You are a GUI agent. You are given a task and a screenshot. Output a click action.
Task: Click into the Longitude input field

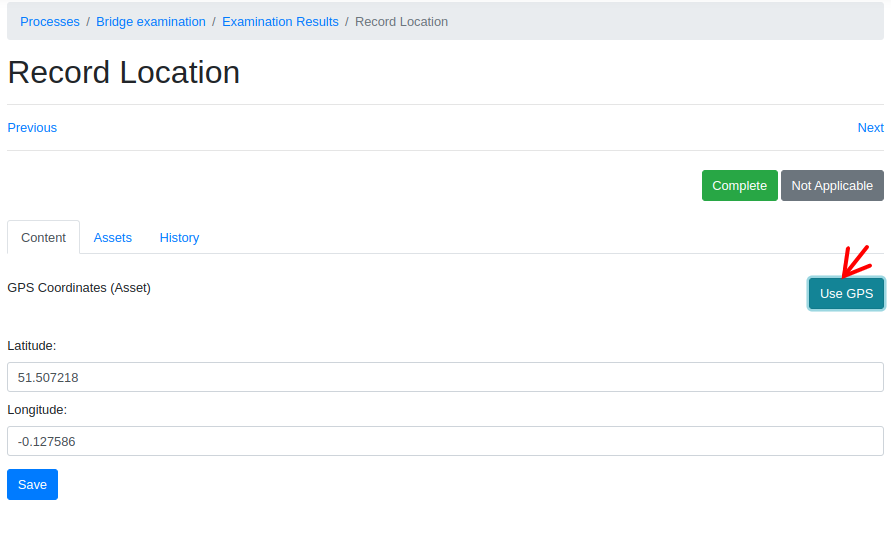coord(445,441)
